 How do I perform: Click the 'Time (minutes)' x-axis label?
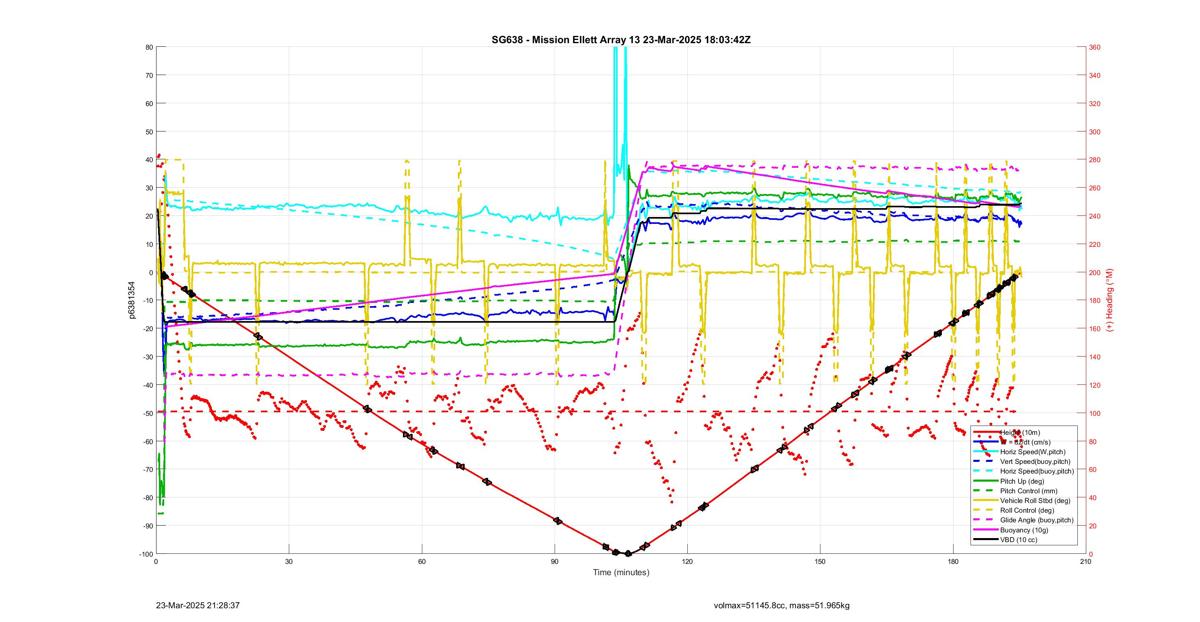pyautogui.click(x=620, y=573)
